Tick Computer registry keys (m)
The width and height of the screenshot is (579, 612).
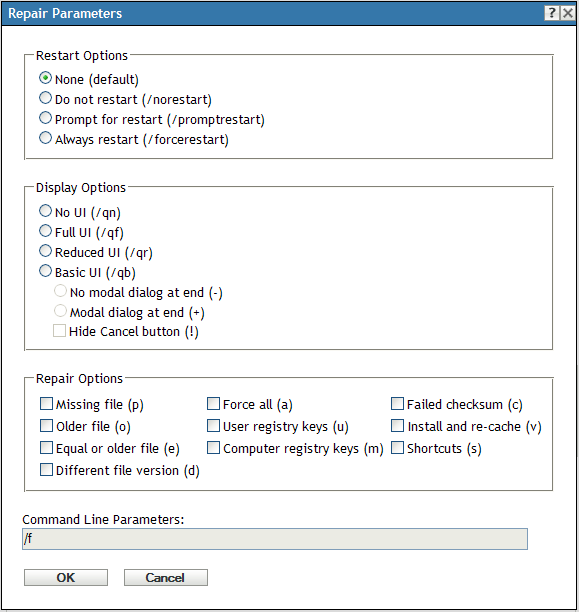[213, 448]
